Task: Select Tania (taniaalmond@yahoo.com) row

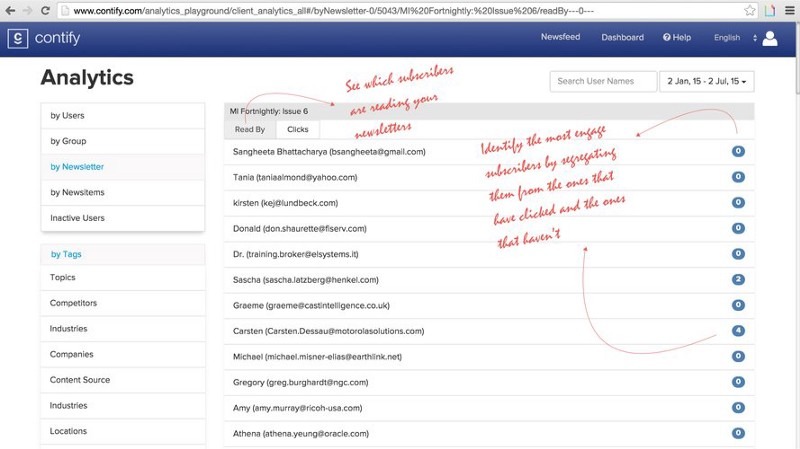Action: pos(489,177)
